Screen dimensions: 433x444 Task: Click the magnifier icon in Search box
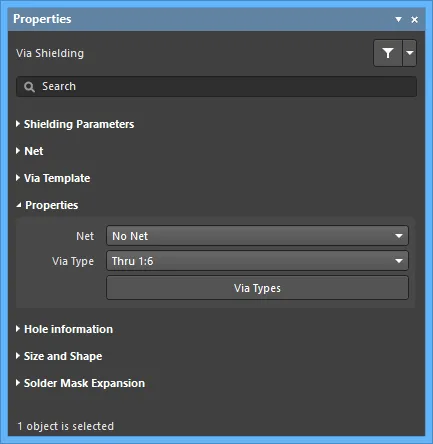[29, 87]
